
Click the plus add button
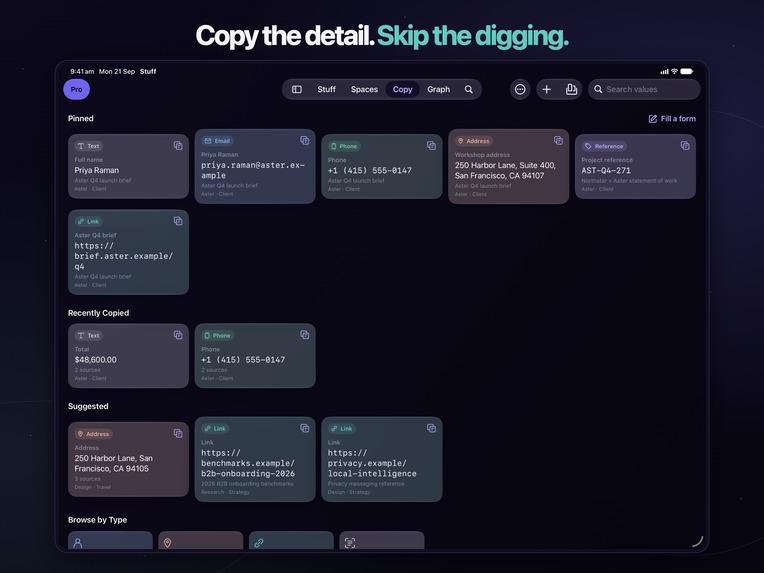[547, 89]
